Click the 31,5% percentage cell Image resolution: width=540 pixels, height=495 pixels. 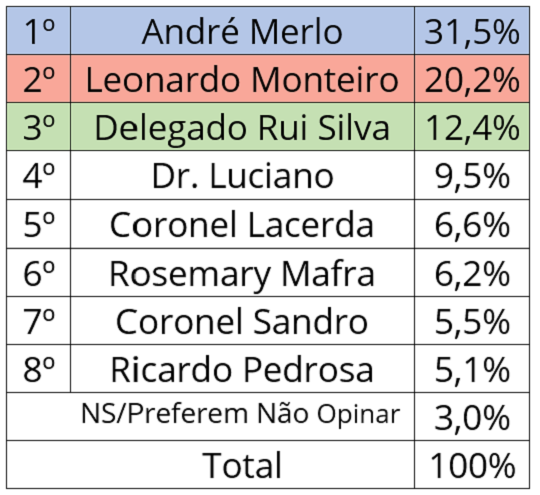point(472,31)
